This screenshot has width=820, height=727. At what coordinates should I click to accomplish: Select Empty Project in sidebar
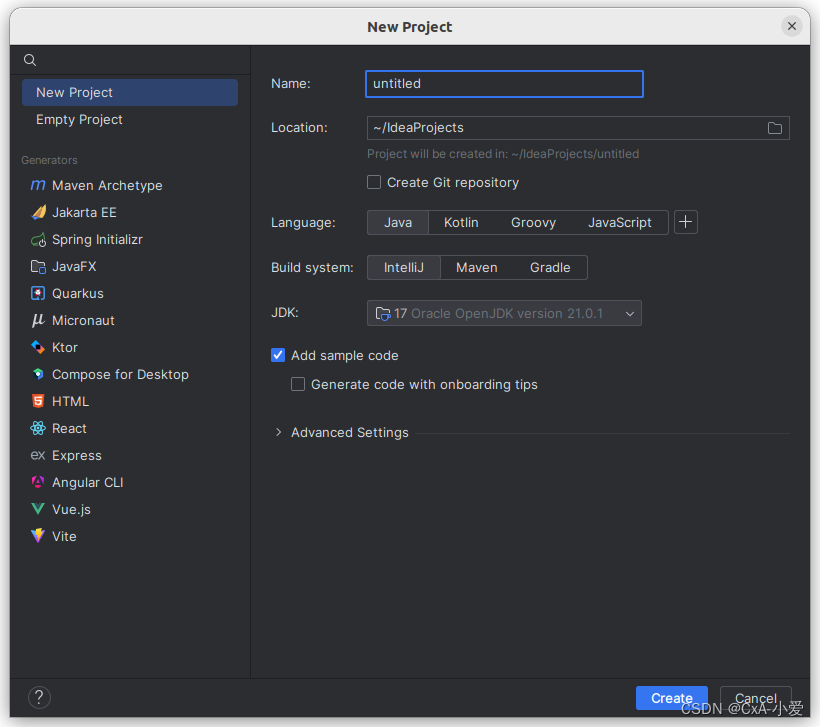[130, 120]
